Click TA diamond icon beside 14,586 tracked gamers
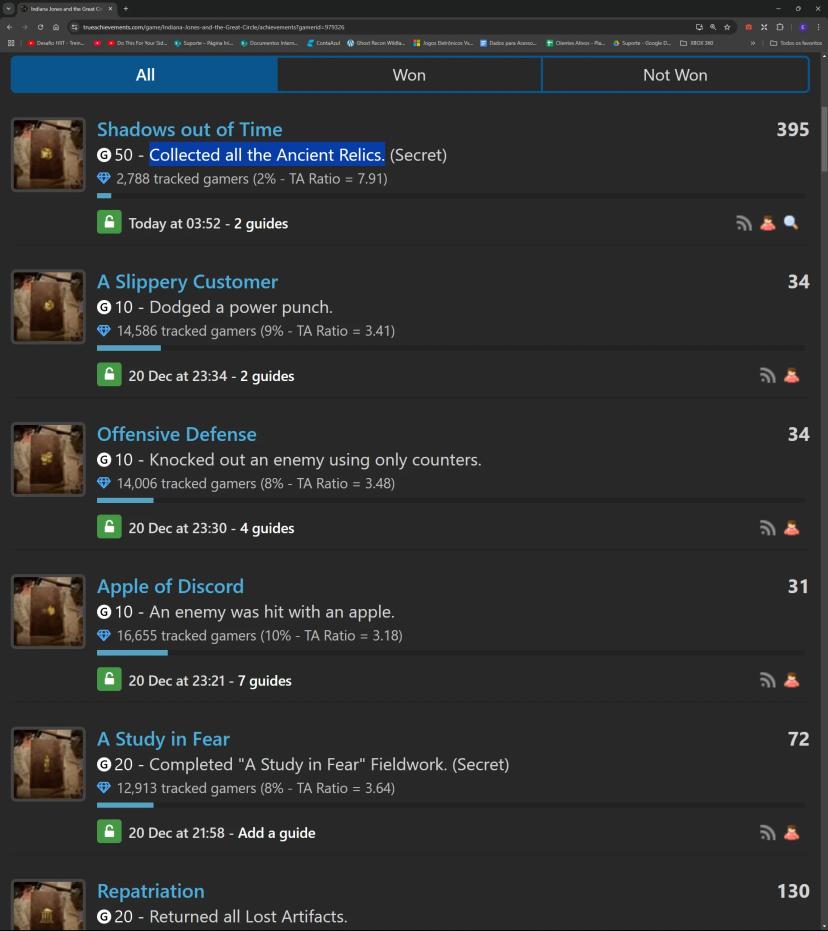828x931 pixels. [104, 331]
